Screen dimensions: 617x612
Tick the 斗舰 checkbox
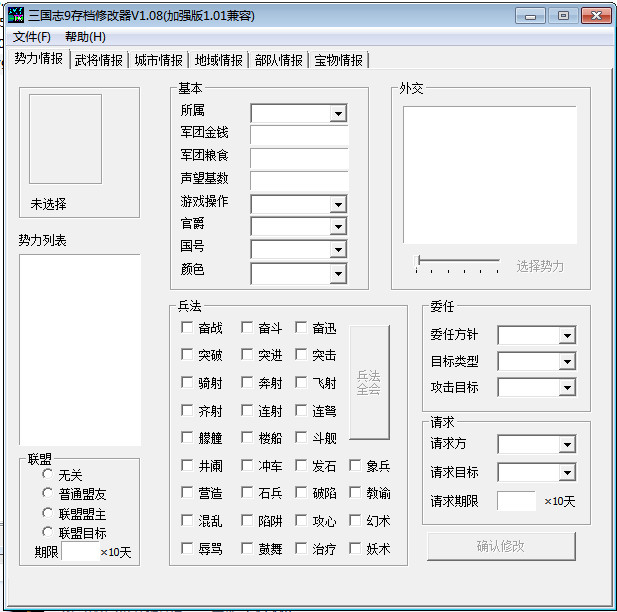click(x=301, y=437)
